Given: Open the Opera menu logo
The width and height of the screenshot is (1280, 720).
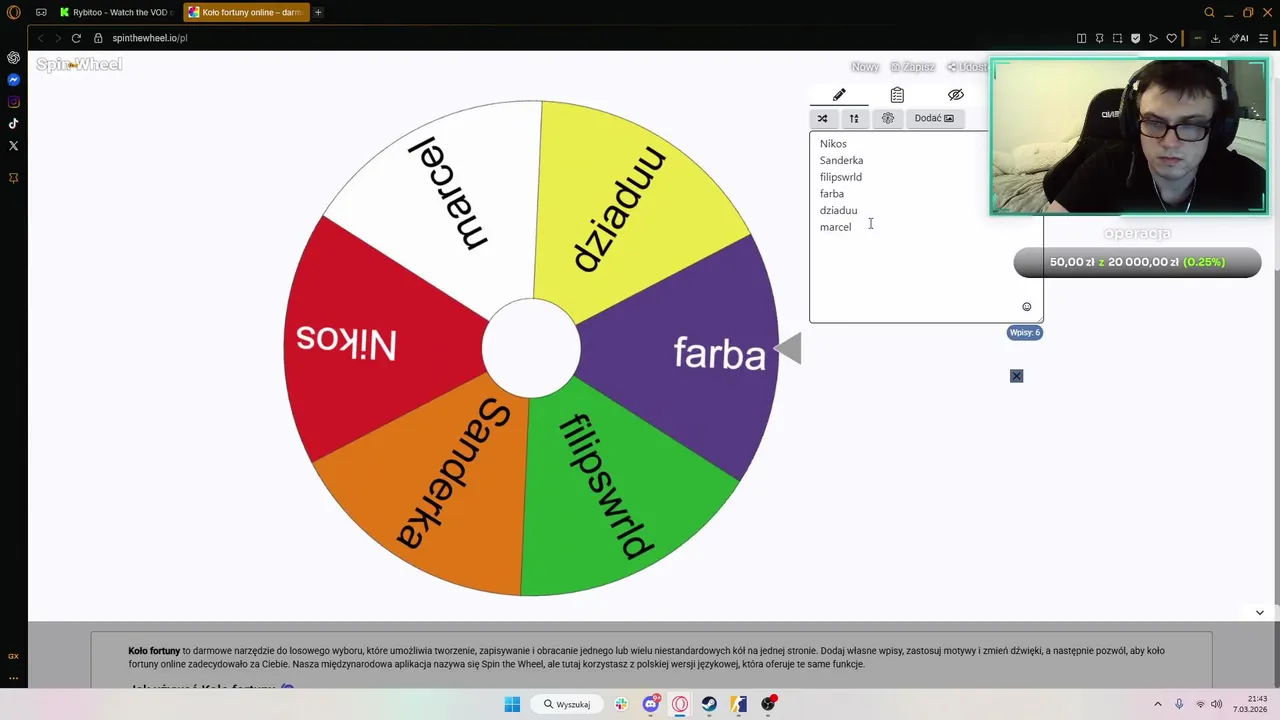Looking at the screenshot, I should pyautogui.click(x=14, y=13).
